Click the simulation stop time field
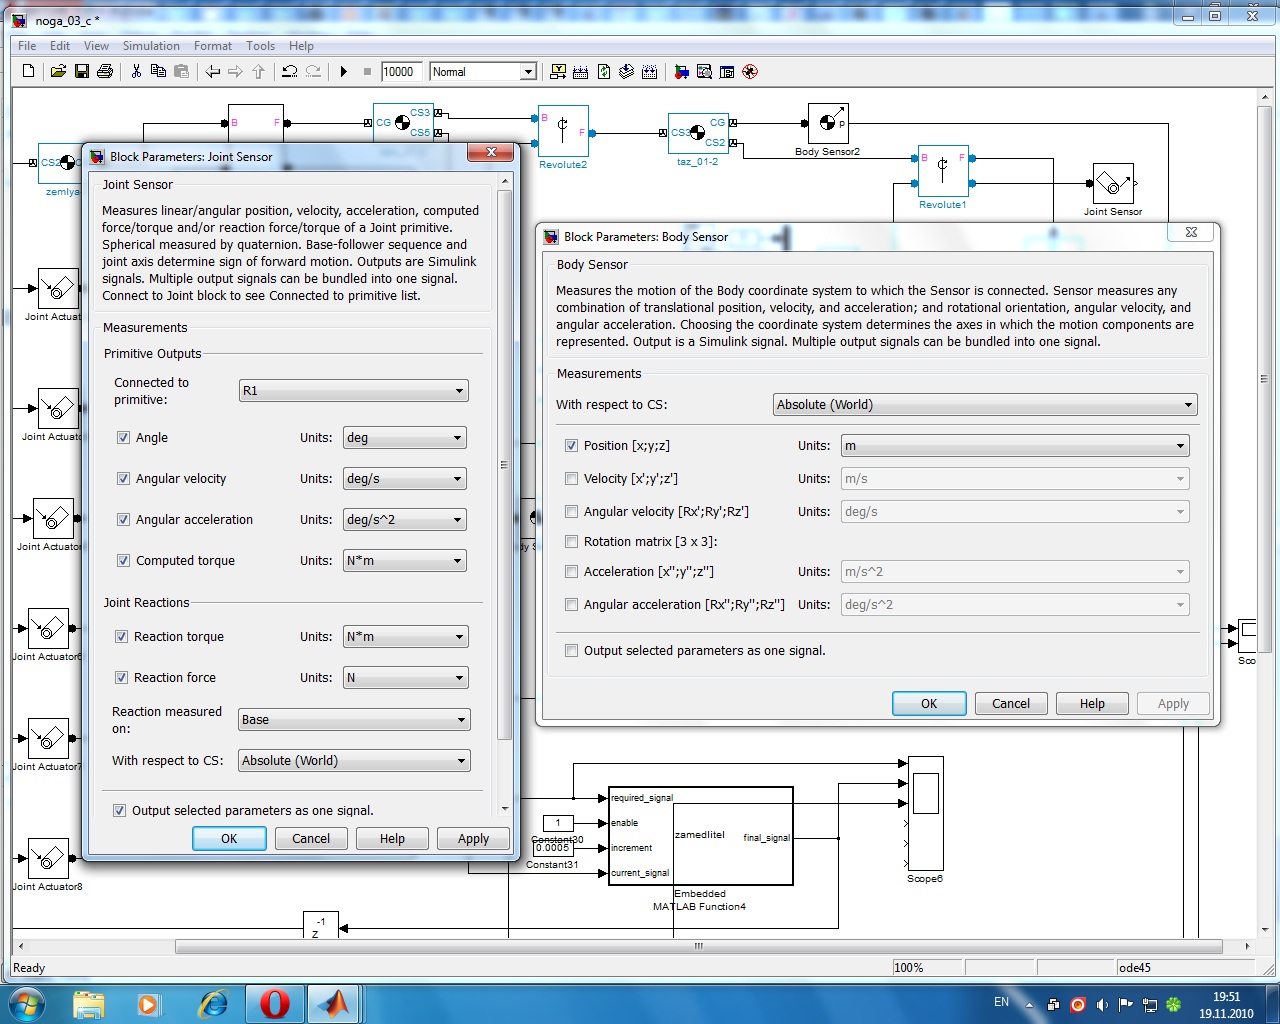The height and width of the screenshot is (1024, 1280). pyautogui.click(x=399, y=72)
